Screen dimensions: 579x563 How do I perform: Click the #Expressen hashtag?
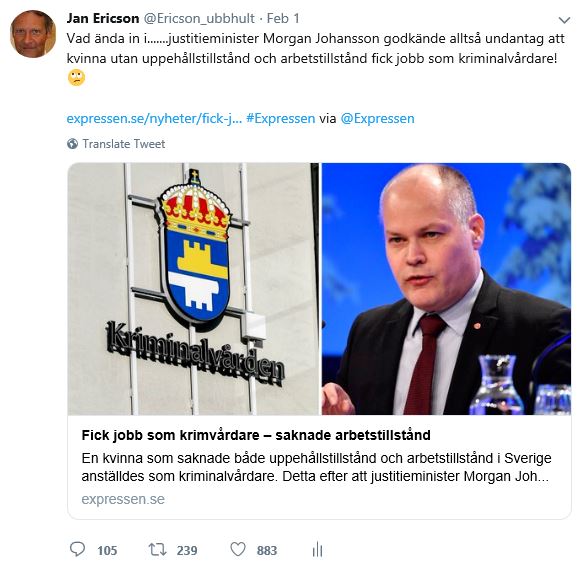pyautogui.click(x=281, y=119)
